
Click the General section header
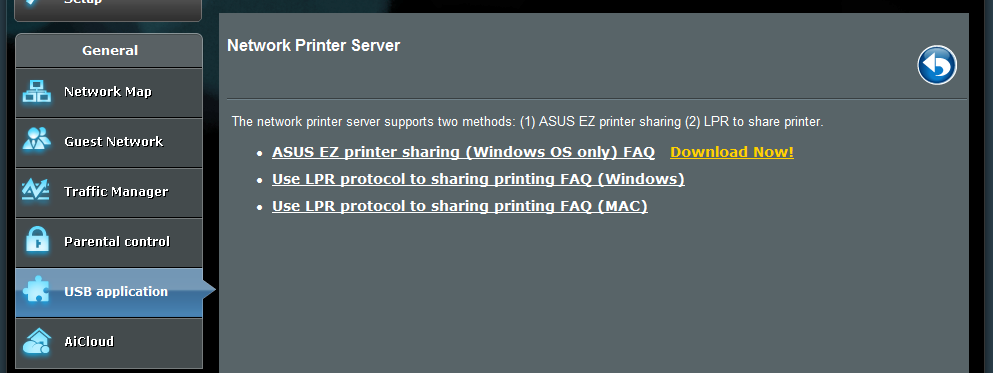tap(109, 51)
